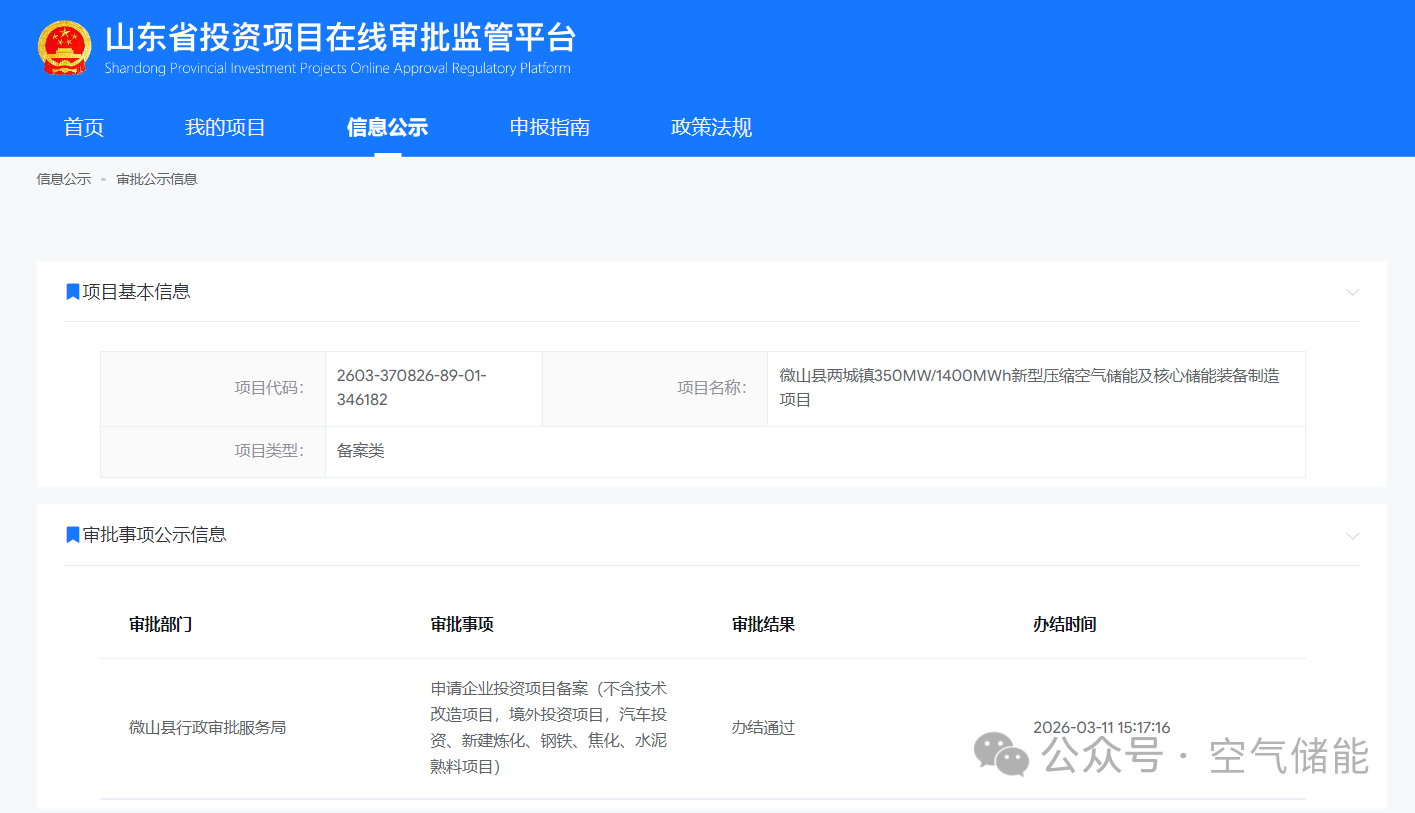Click the 审批公示信息 breadcrumb item
The image size is (1415, 813).
[x=157, y=179]
